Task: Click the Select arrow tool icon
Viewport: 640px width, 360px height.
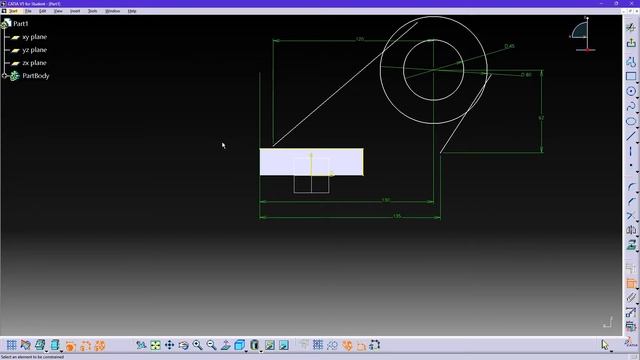Action: (604, 345)
